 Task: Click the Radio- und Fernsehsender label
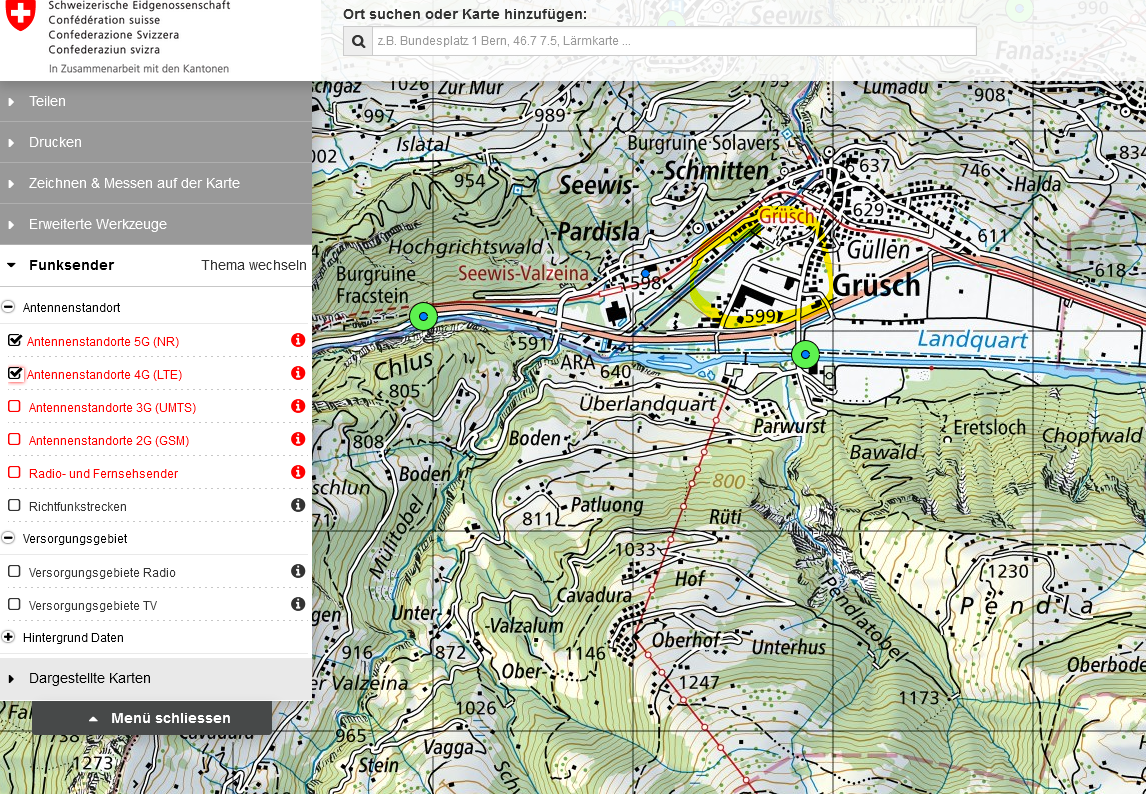click(x=103, y=474)
